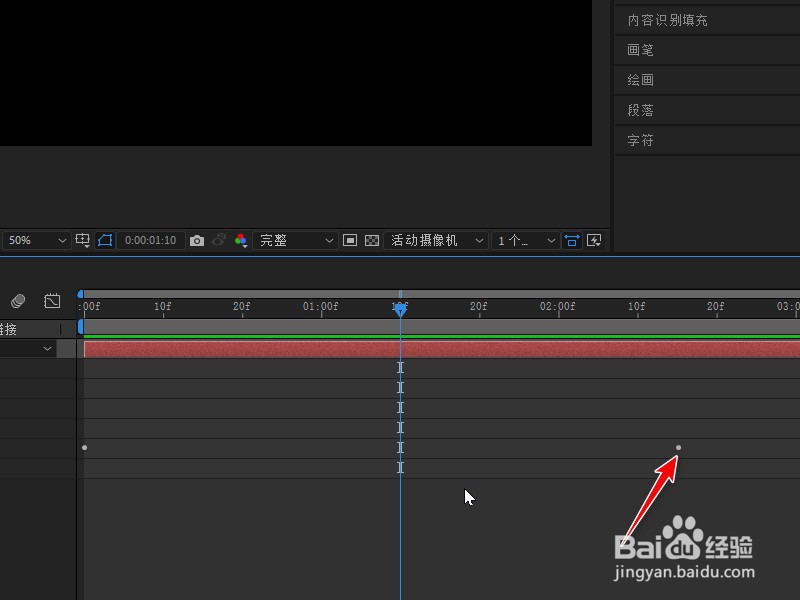Toggle the motion blur enable icon

[x=18, y=301]
